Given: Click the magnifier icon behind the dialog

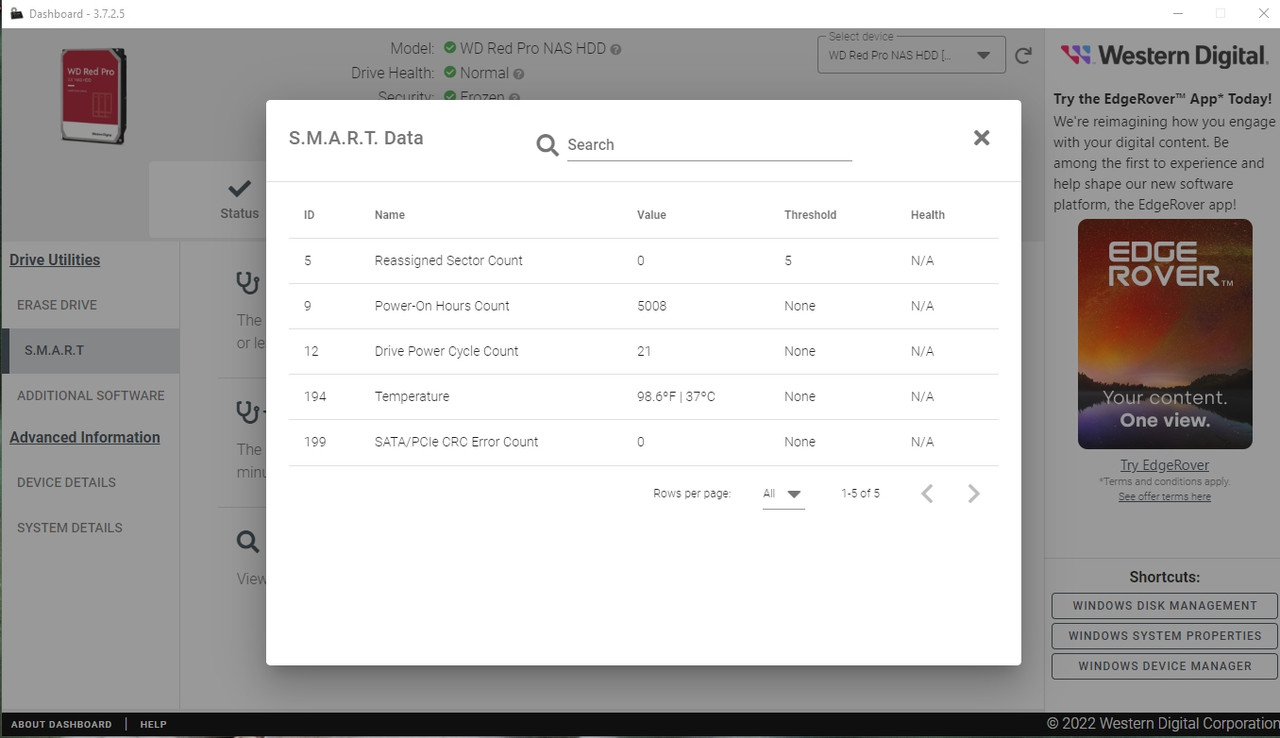Looking at the screenshot, I should pos(248,542).
